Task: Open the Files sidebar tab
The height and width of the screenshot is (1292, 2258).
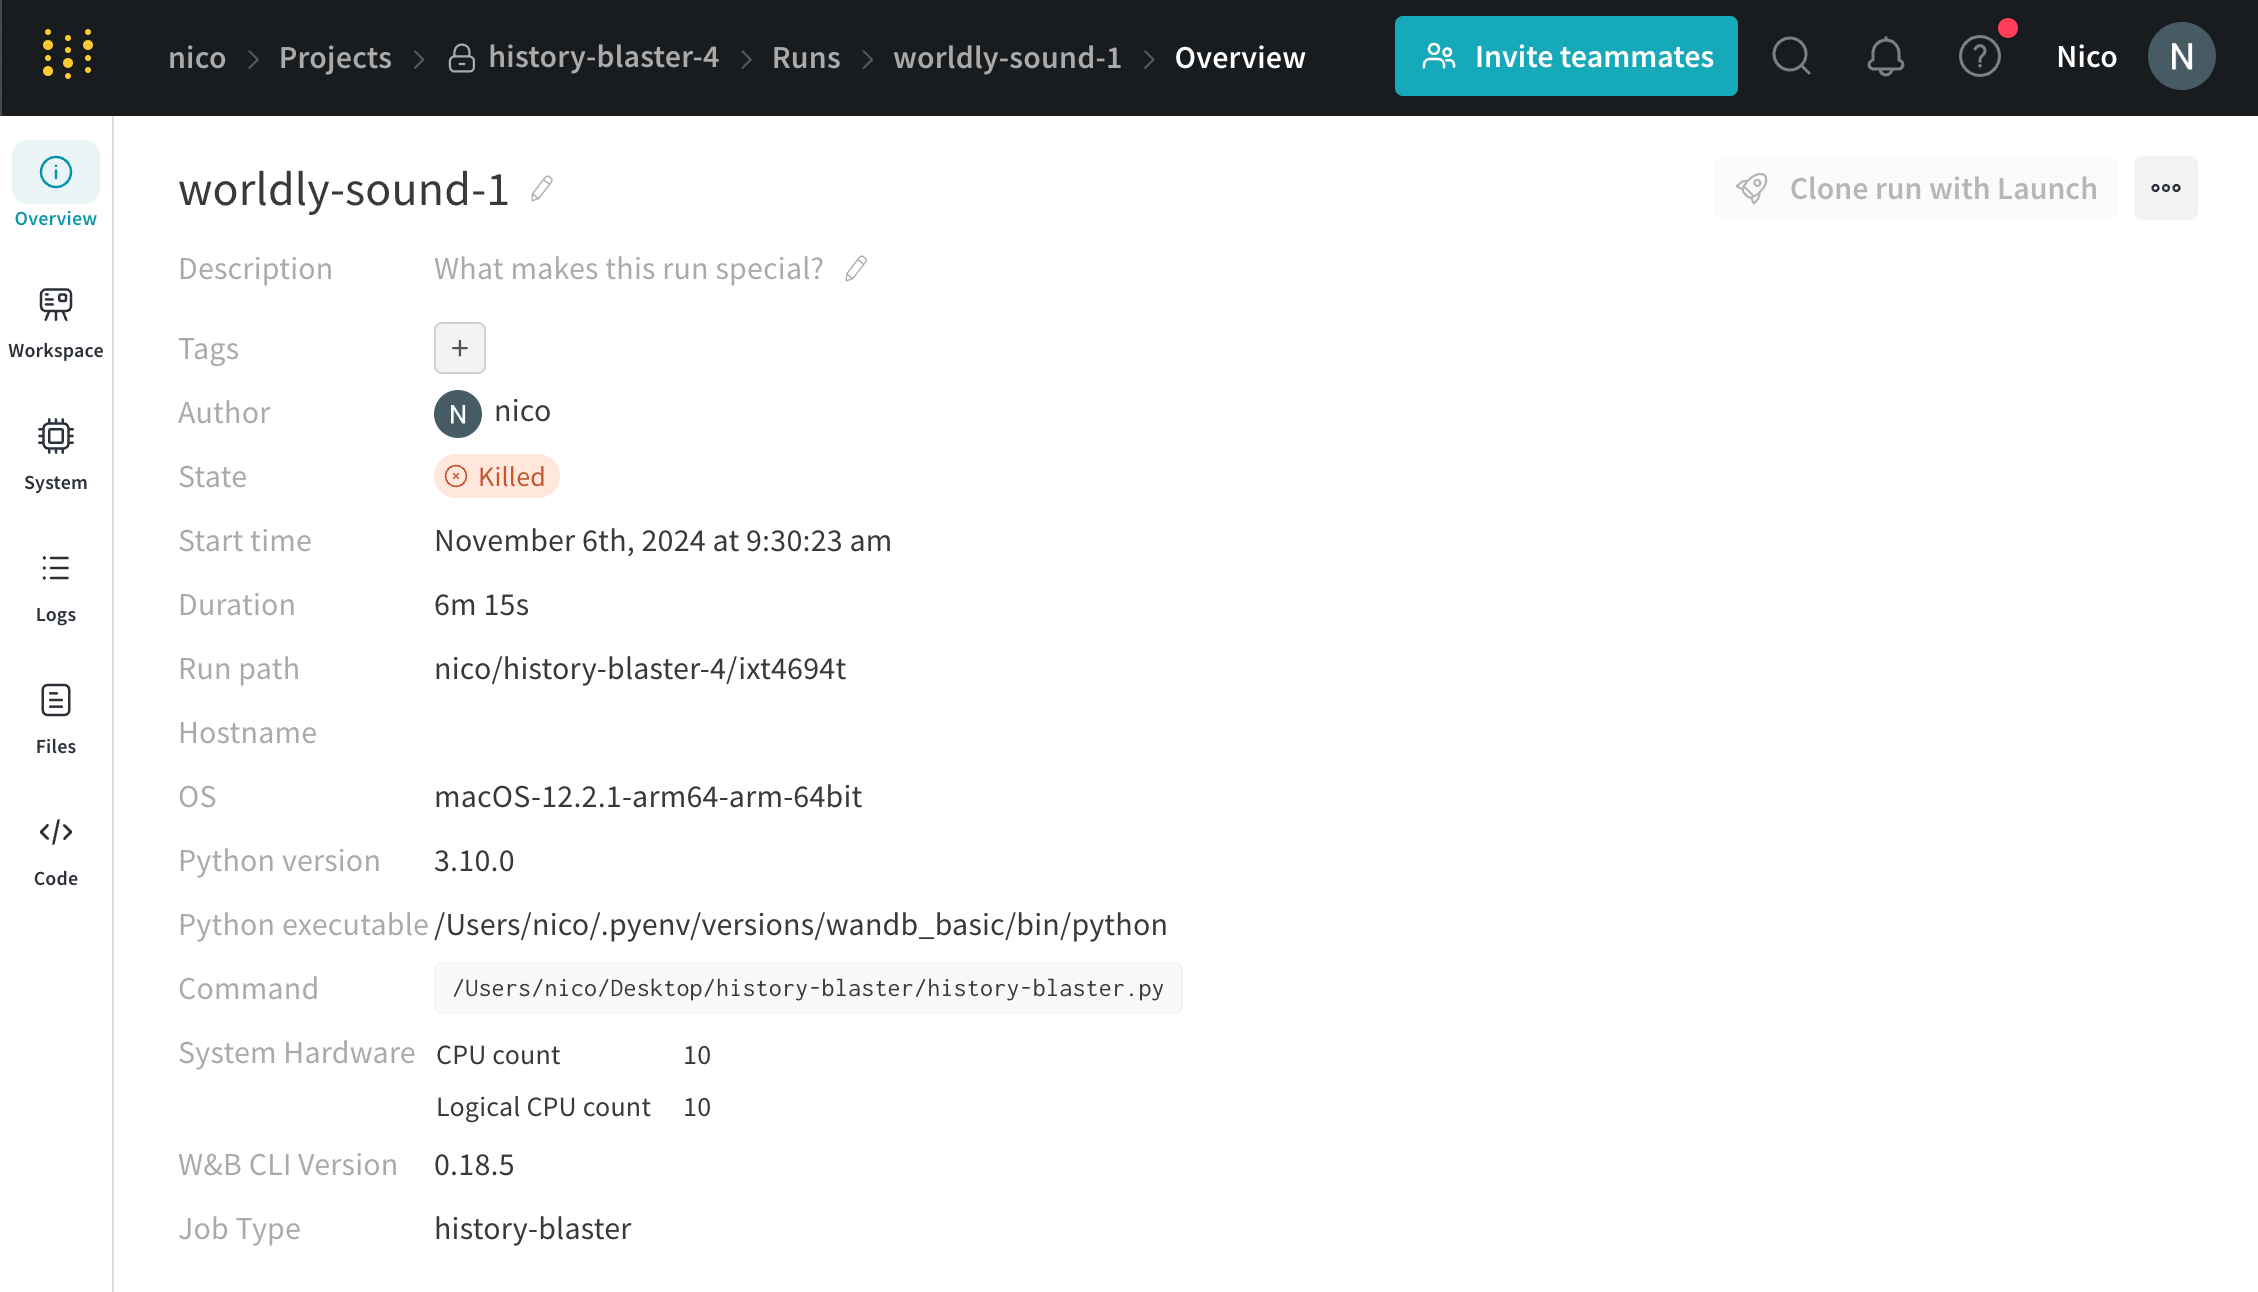Action: click(x=56, y=718)
